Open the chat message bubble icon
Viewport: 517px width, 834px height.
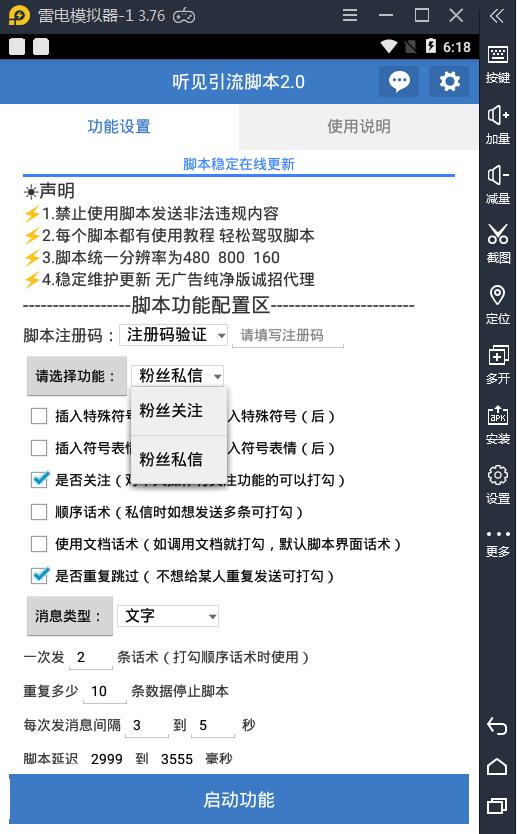[x=399, y=81]
